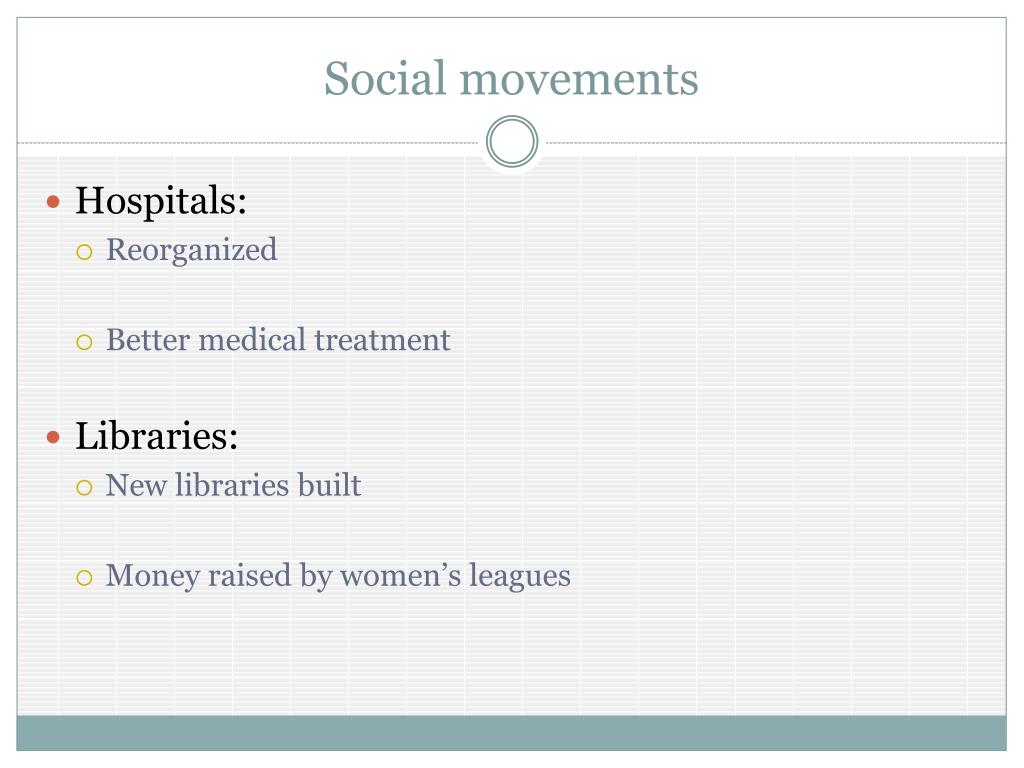1024x768 pixels.
Task: Select the 'Hospitals:' heading text
Action: tap(161, 200)
